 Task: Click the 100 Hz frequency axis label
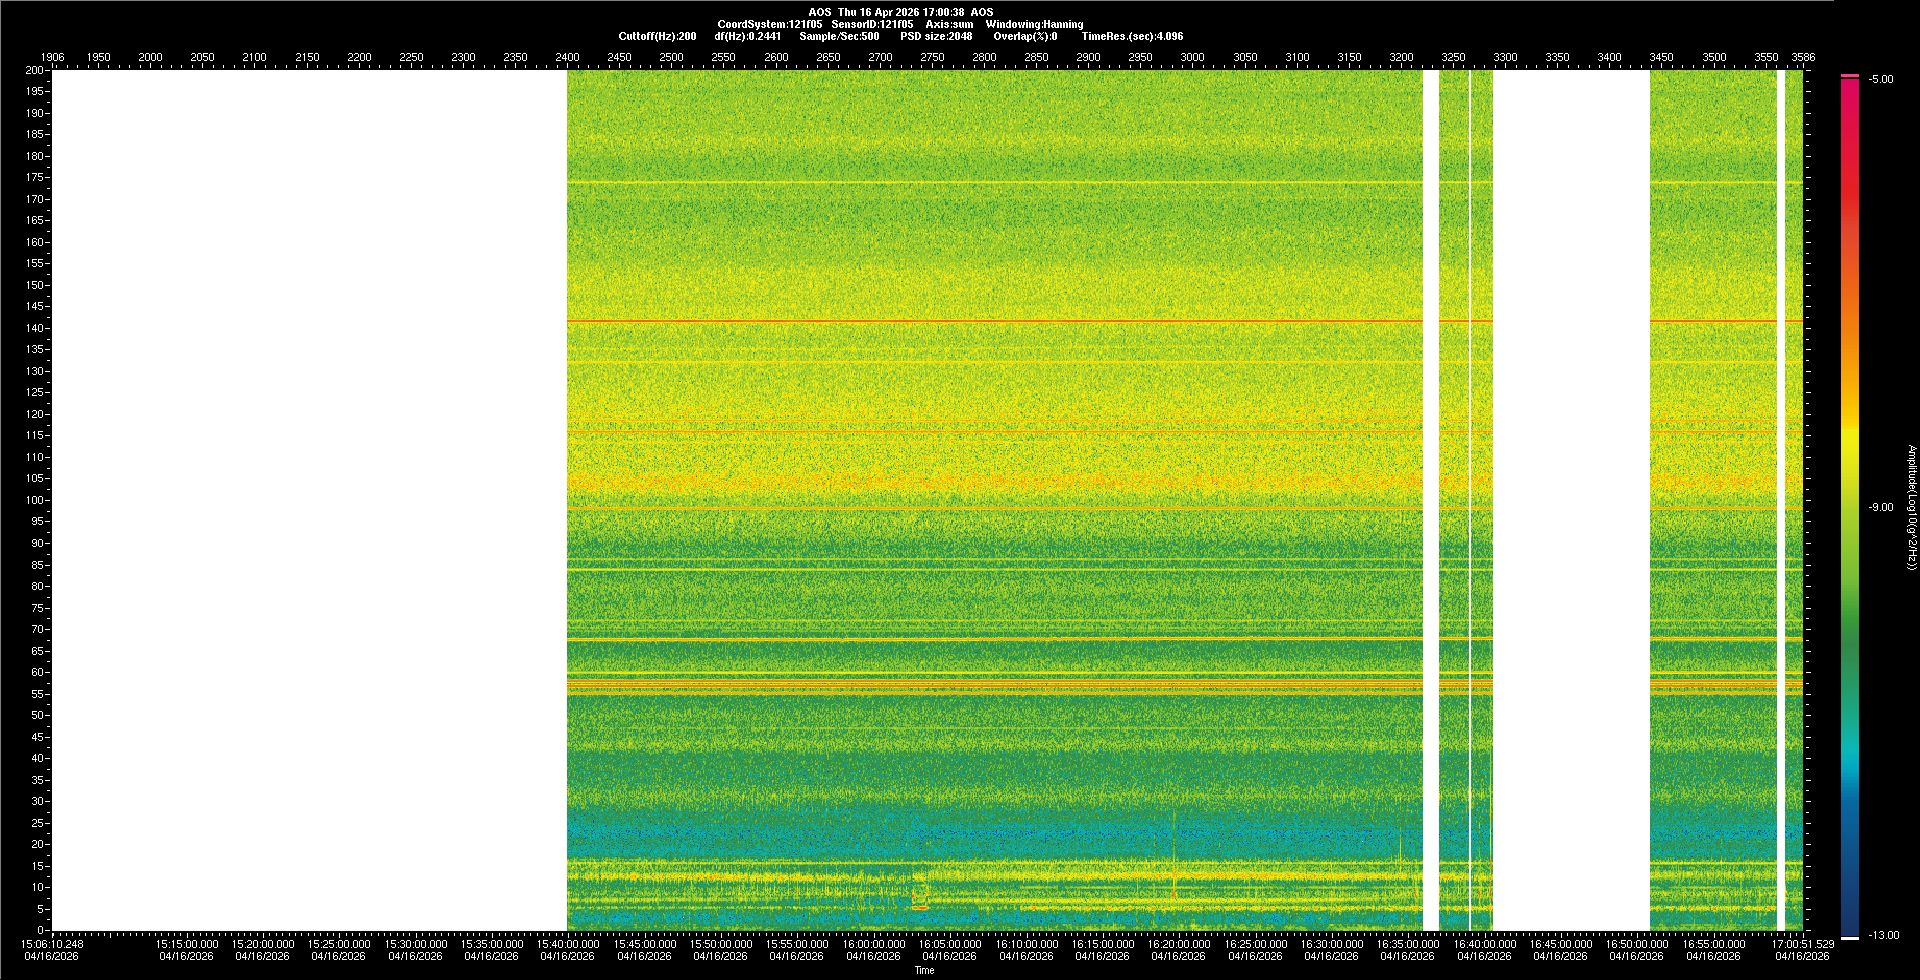tap(35, 500)
